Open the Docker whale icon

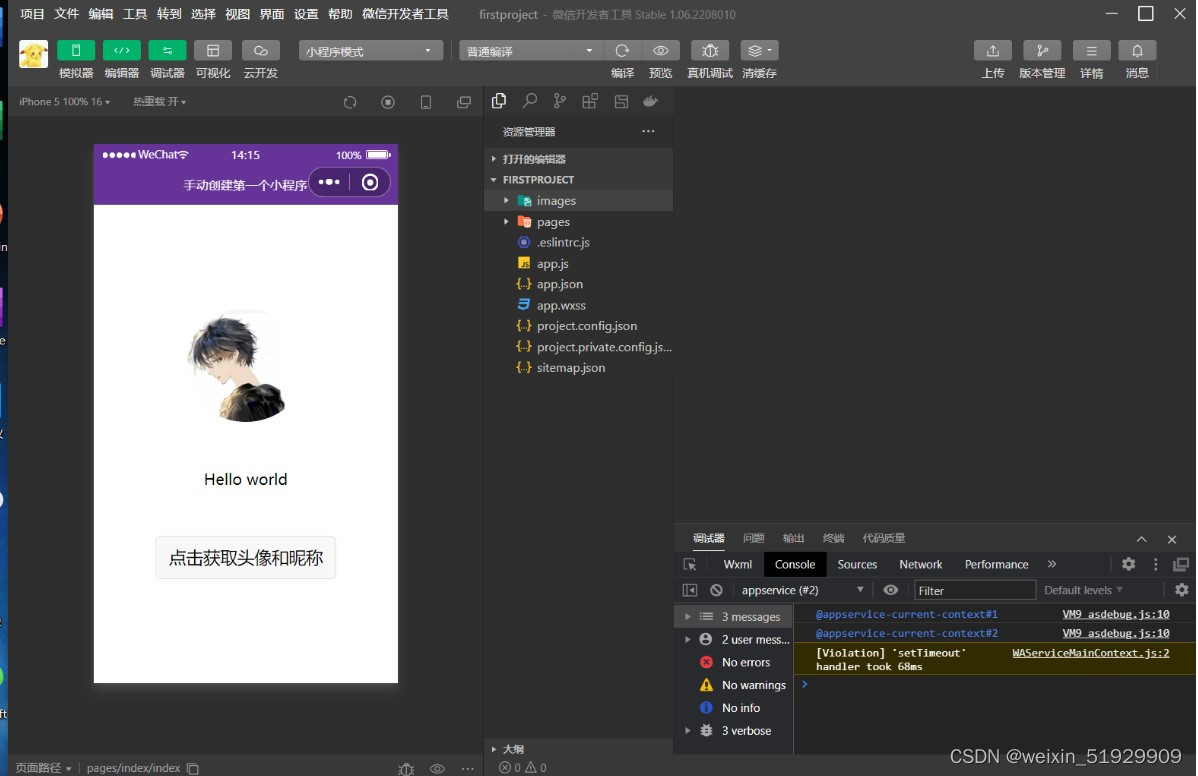[x=651, y=101]
